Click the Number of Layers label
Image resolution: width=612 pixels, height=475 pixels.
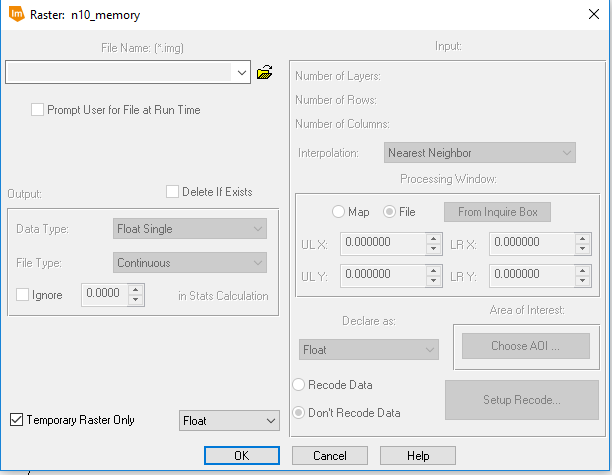(338, 76)
